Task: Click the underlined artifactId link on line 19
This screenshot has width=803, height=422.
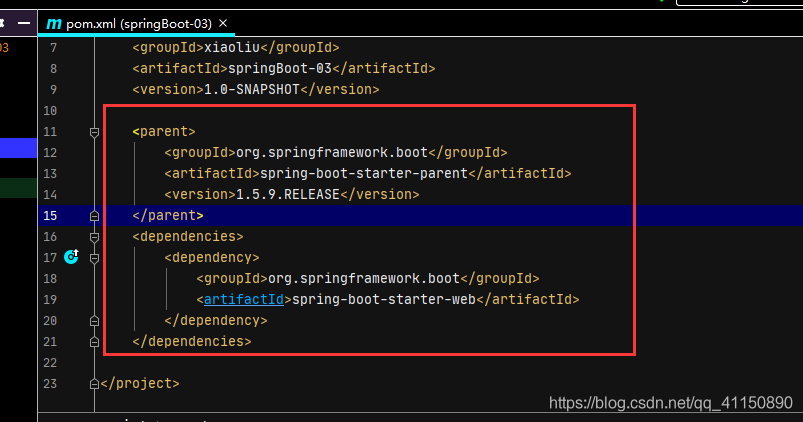Action: 243,299
